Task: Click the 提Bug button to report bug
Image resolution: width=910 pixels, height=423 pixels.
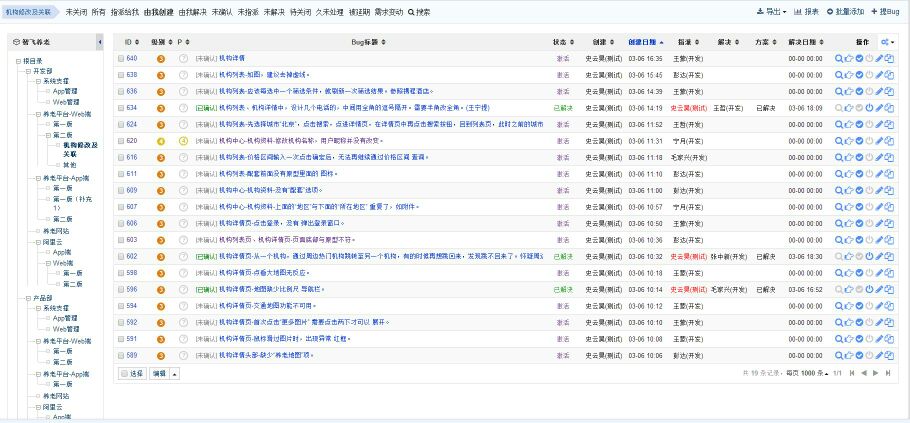Action: [x=883, y=12]
